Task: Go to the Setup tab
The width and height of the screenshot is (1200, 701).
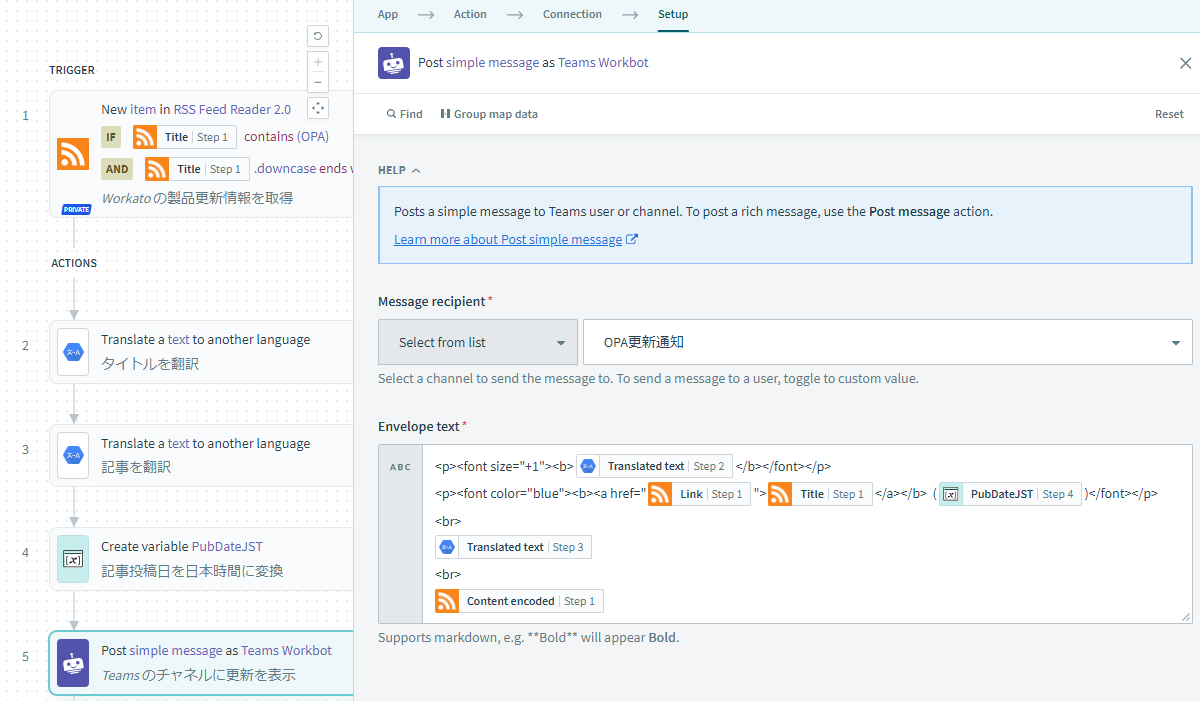Action: [x=673, y=14]
